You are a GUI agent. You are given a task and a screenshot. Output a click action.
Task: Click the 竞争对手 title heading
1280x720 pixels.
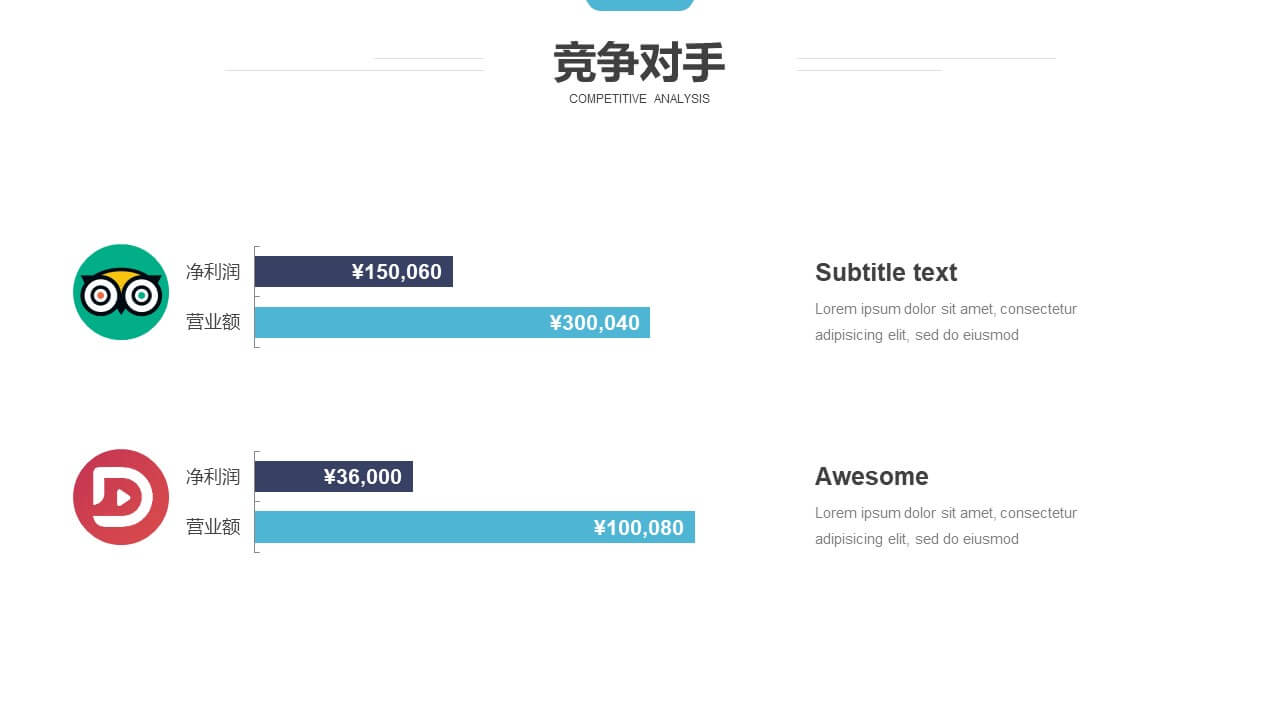(639, 63)
